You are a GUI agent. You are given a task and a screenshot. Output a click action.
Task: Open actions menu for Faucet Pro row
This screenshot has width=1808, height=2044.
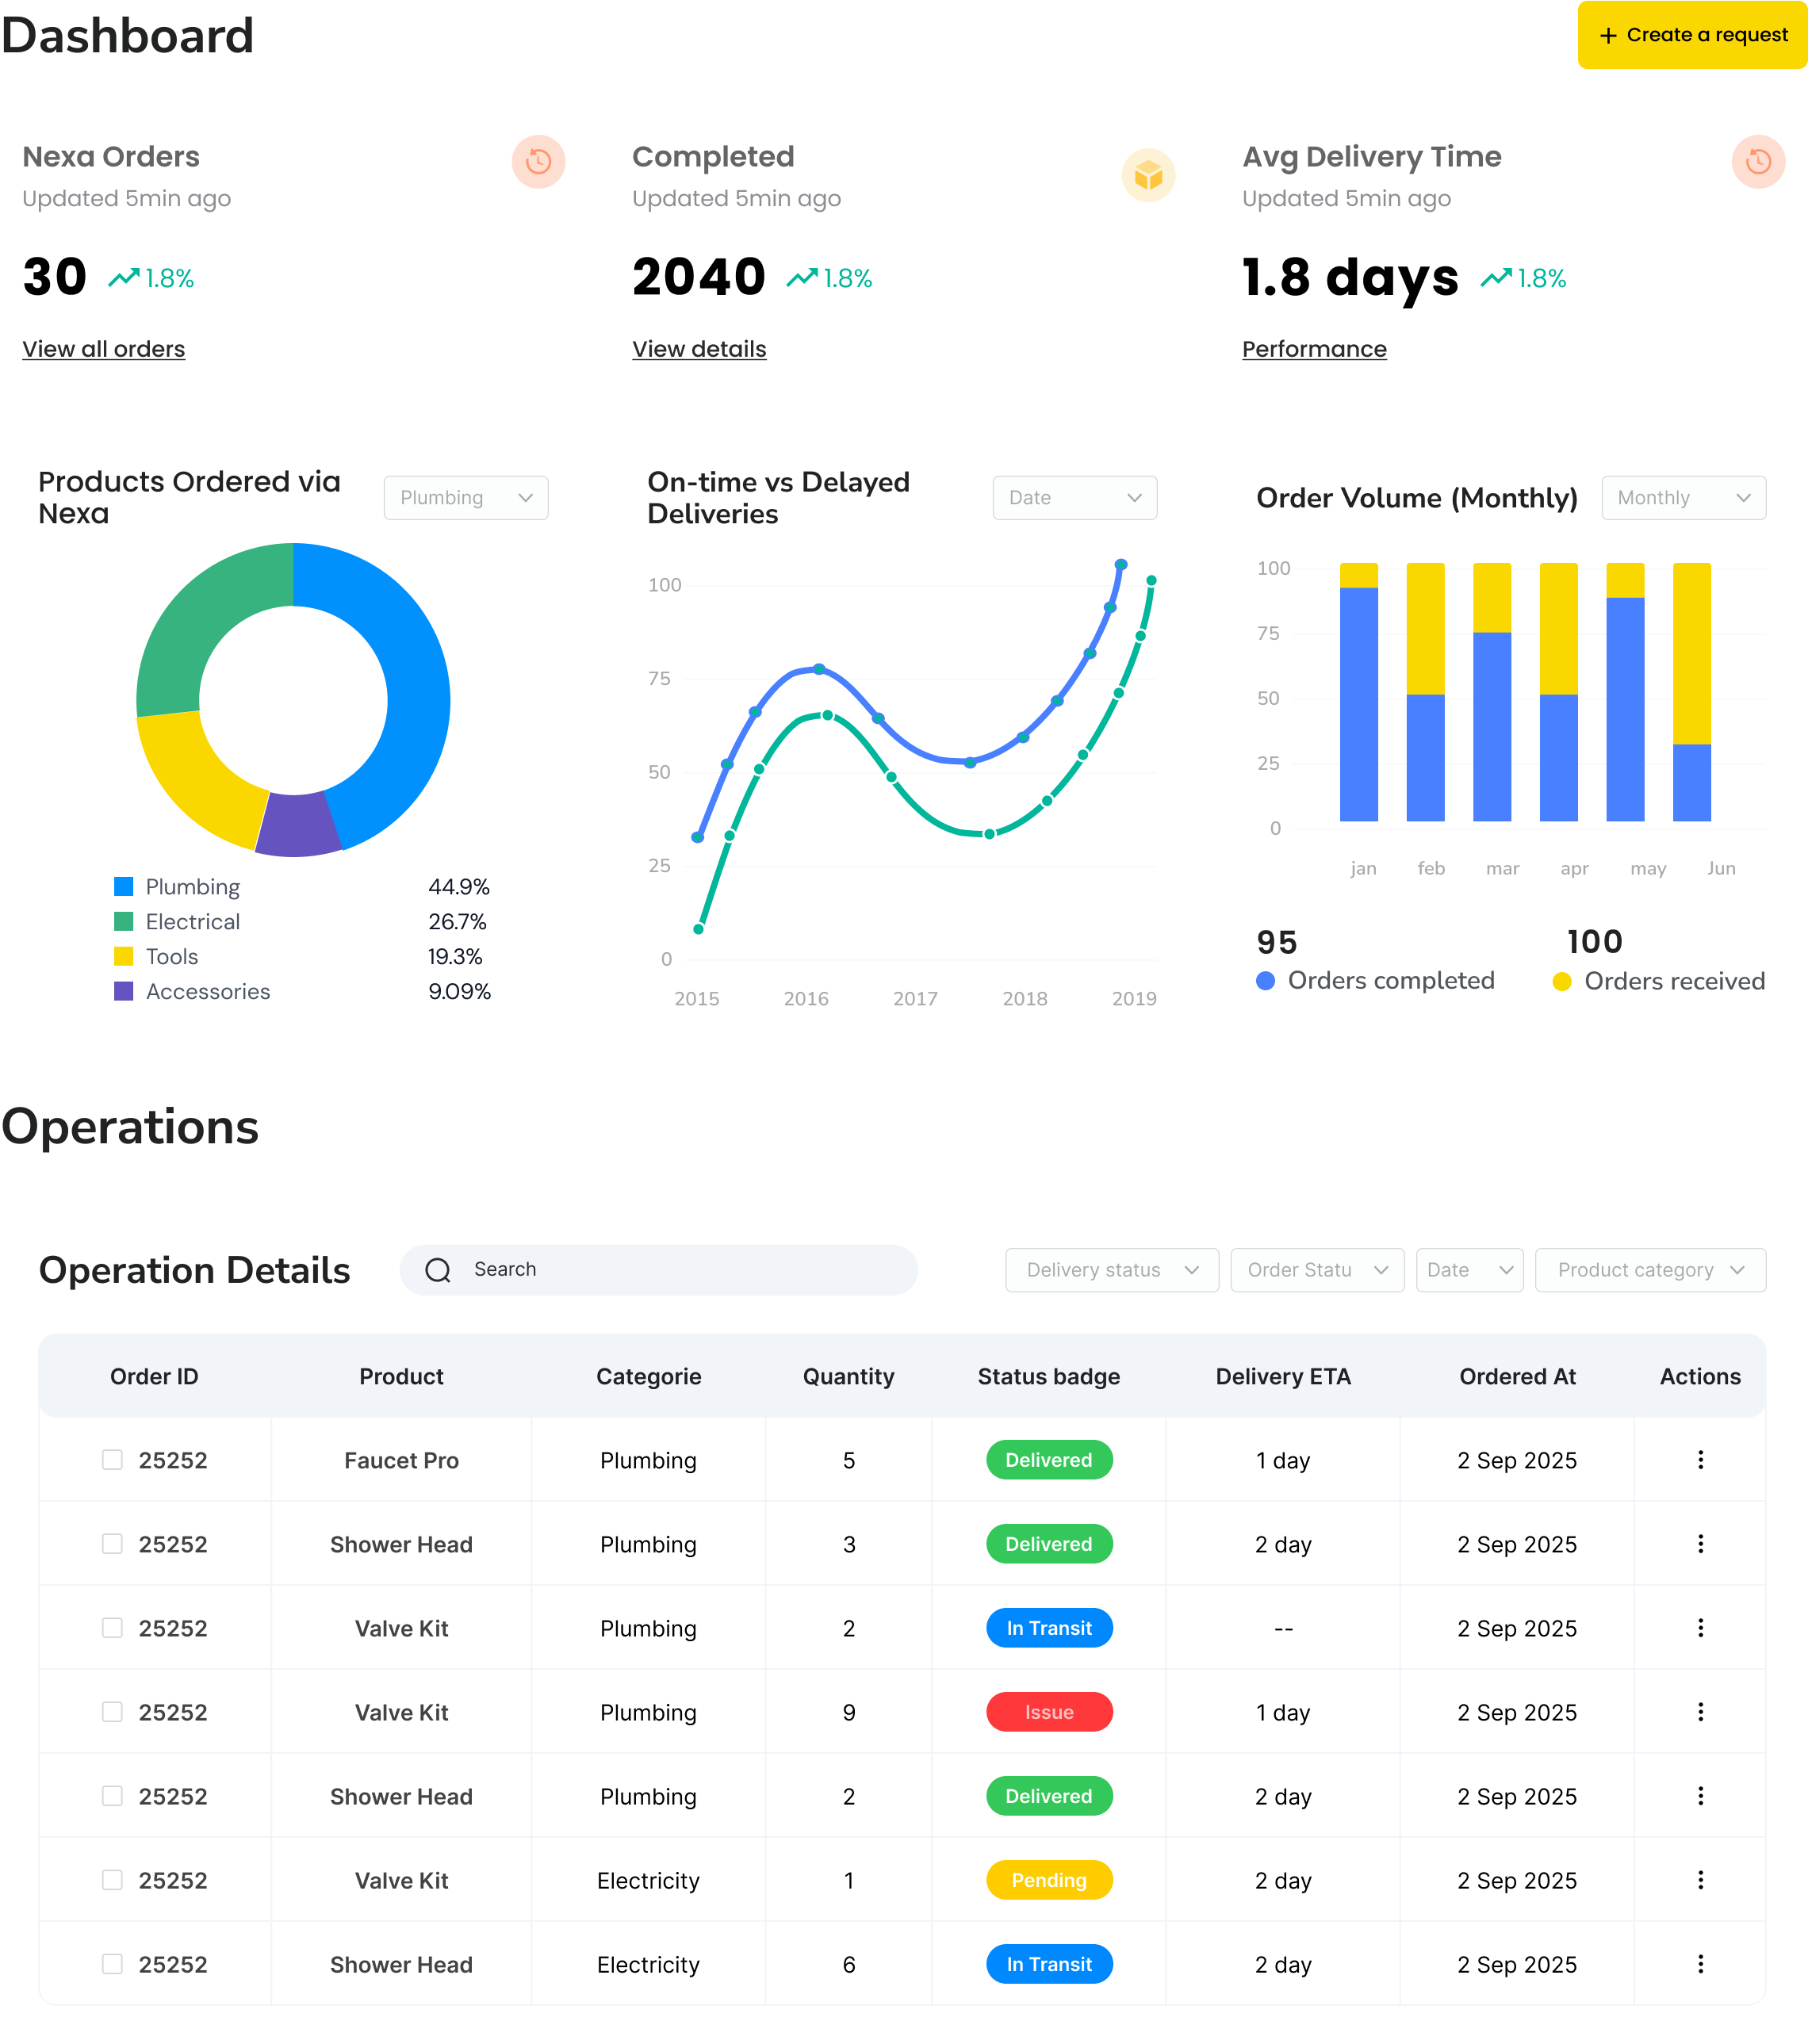pos(1700,1460)
